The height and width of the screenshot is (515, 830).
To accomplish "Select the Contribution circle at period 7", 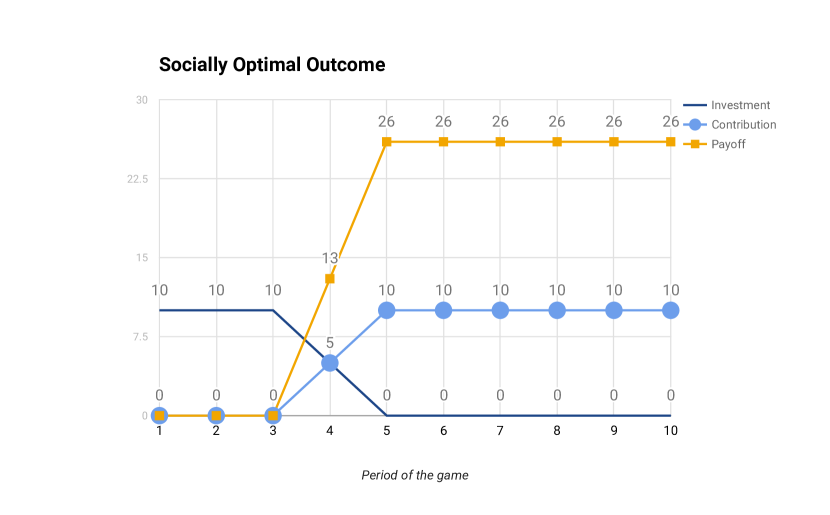I will pos(500,310).
